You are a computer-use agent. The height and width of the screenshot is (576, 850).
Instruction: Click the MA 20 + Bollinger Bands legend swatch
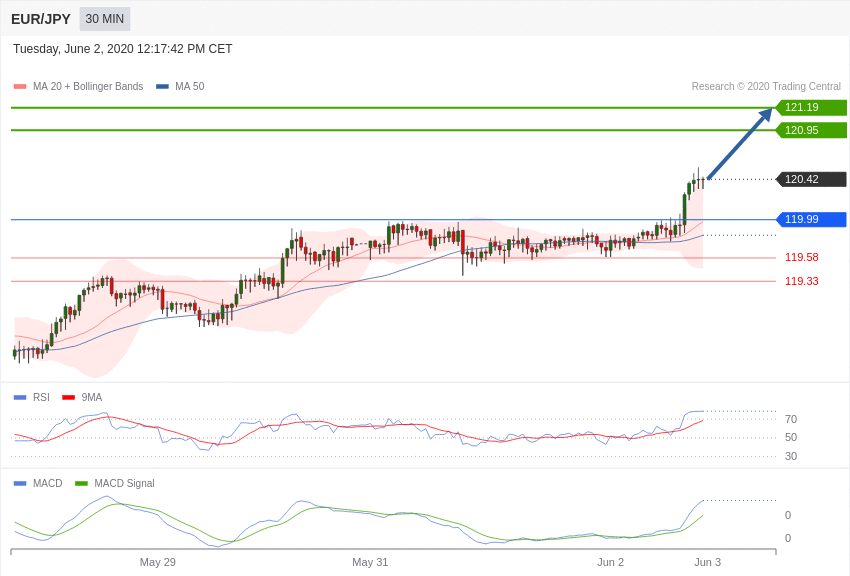click(x=20, y=86)
